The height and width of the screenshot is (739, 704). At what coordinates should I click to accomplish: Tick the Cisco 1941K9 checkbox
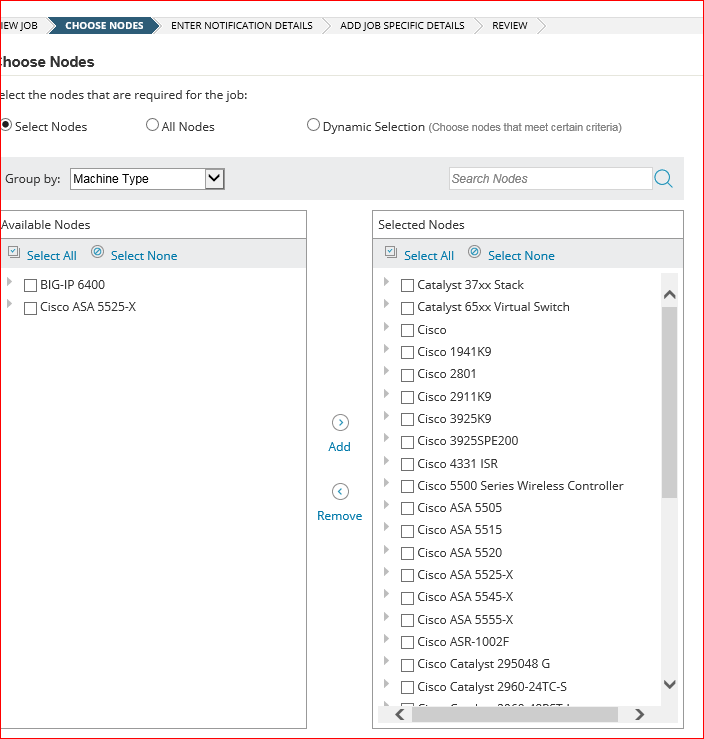pos(407,353)
